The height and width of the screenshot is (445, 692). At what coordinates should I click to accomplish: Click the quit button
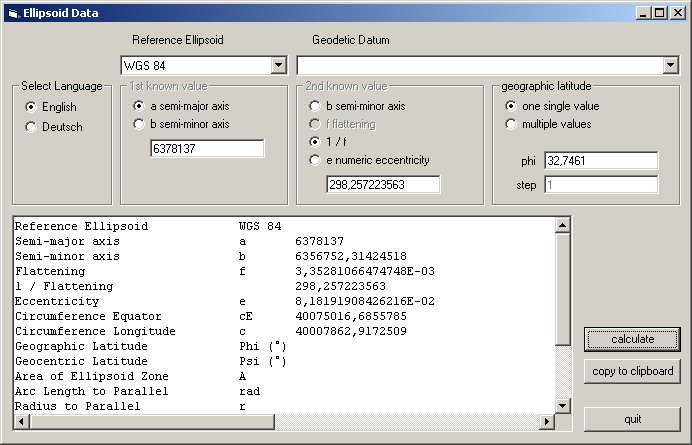pyautogui.click(x=632, y=419)
